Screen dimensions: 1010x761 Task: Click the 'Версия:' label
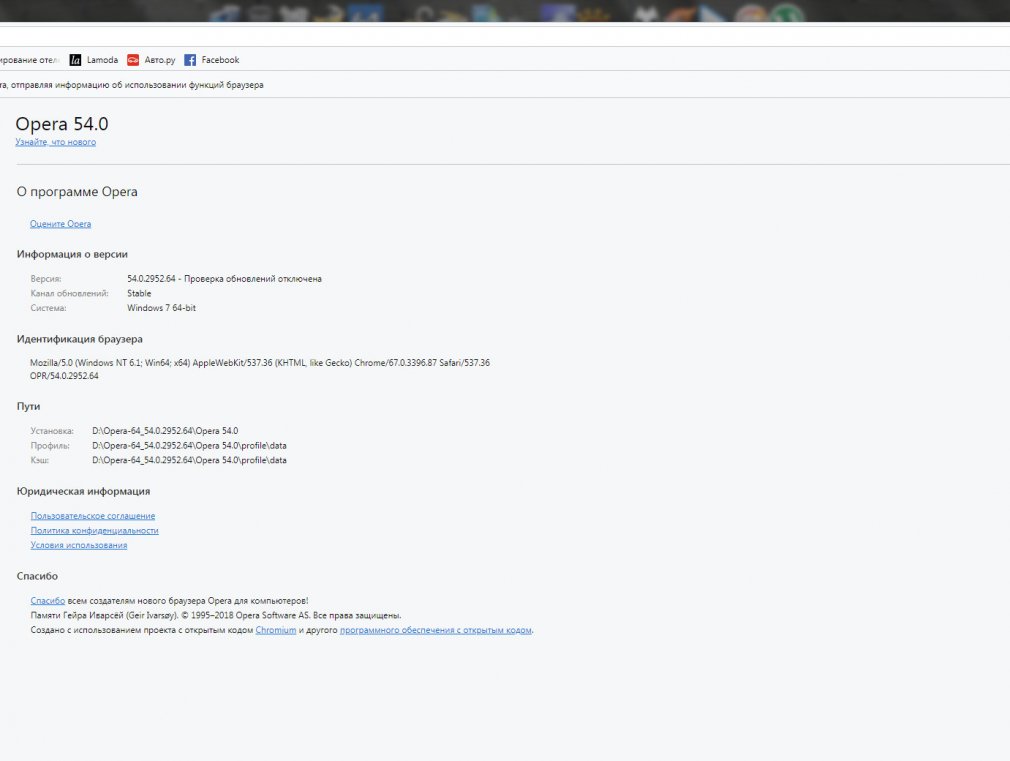pyautogui.click(x=46, y=279)
